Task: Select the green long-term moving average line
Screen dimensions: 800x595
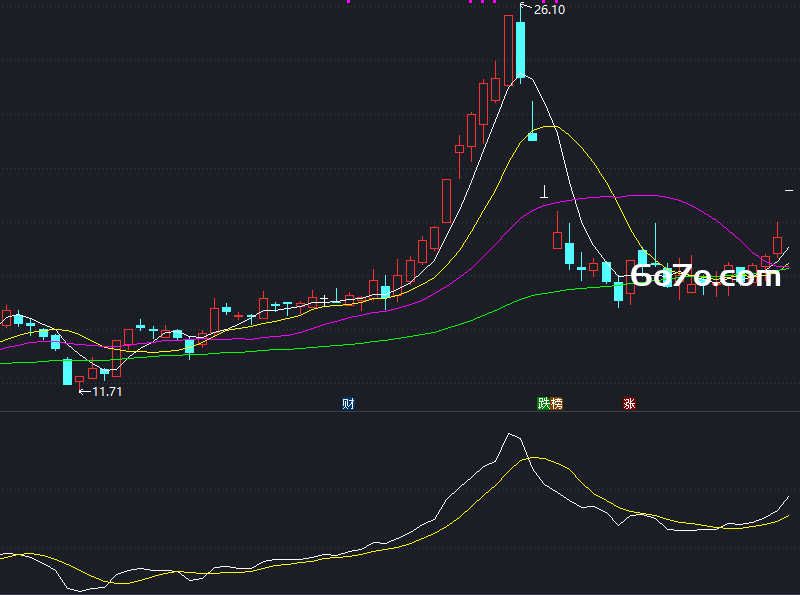Action: click(x=357, y=343)
